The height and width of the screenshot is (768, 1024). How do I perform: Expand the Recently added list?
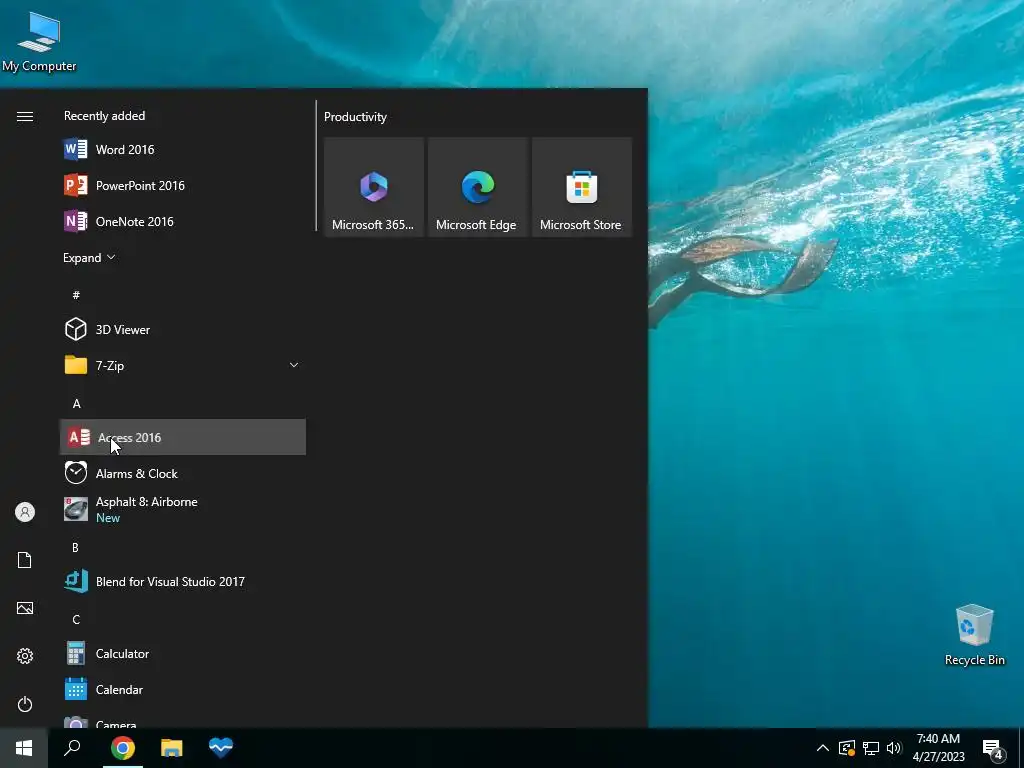pos(89,257)
